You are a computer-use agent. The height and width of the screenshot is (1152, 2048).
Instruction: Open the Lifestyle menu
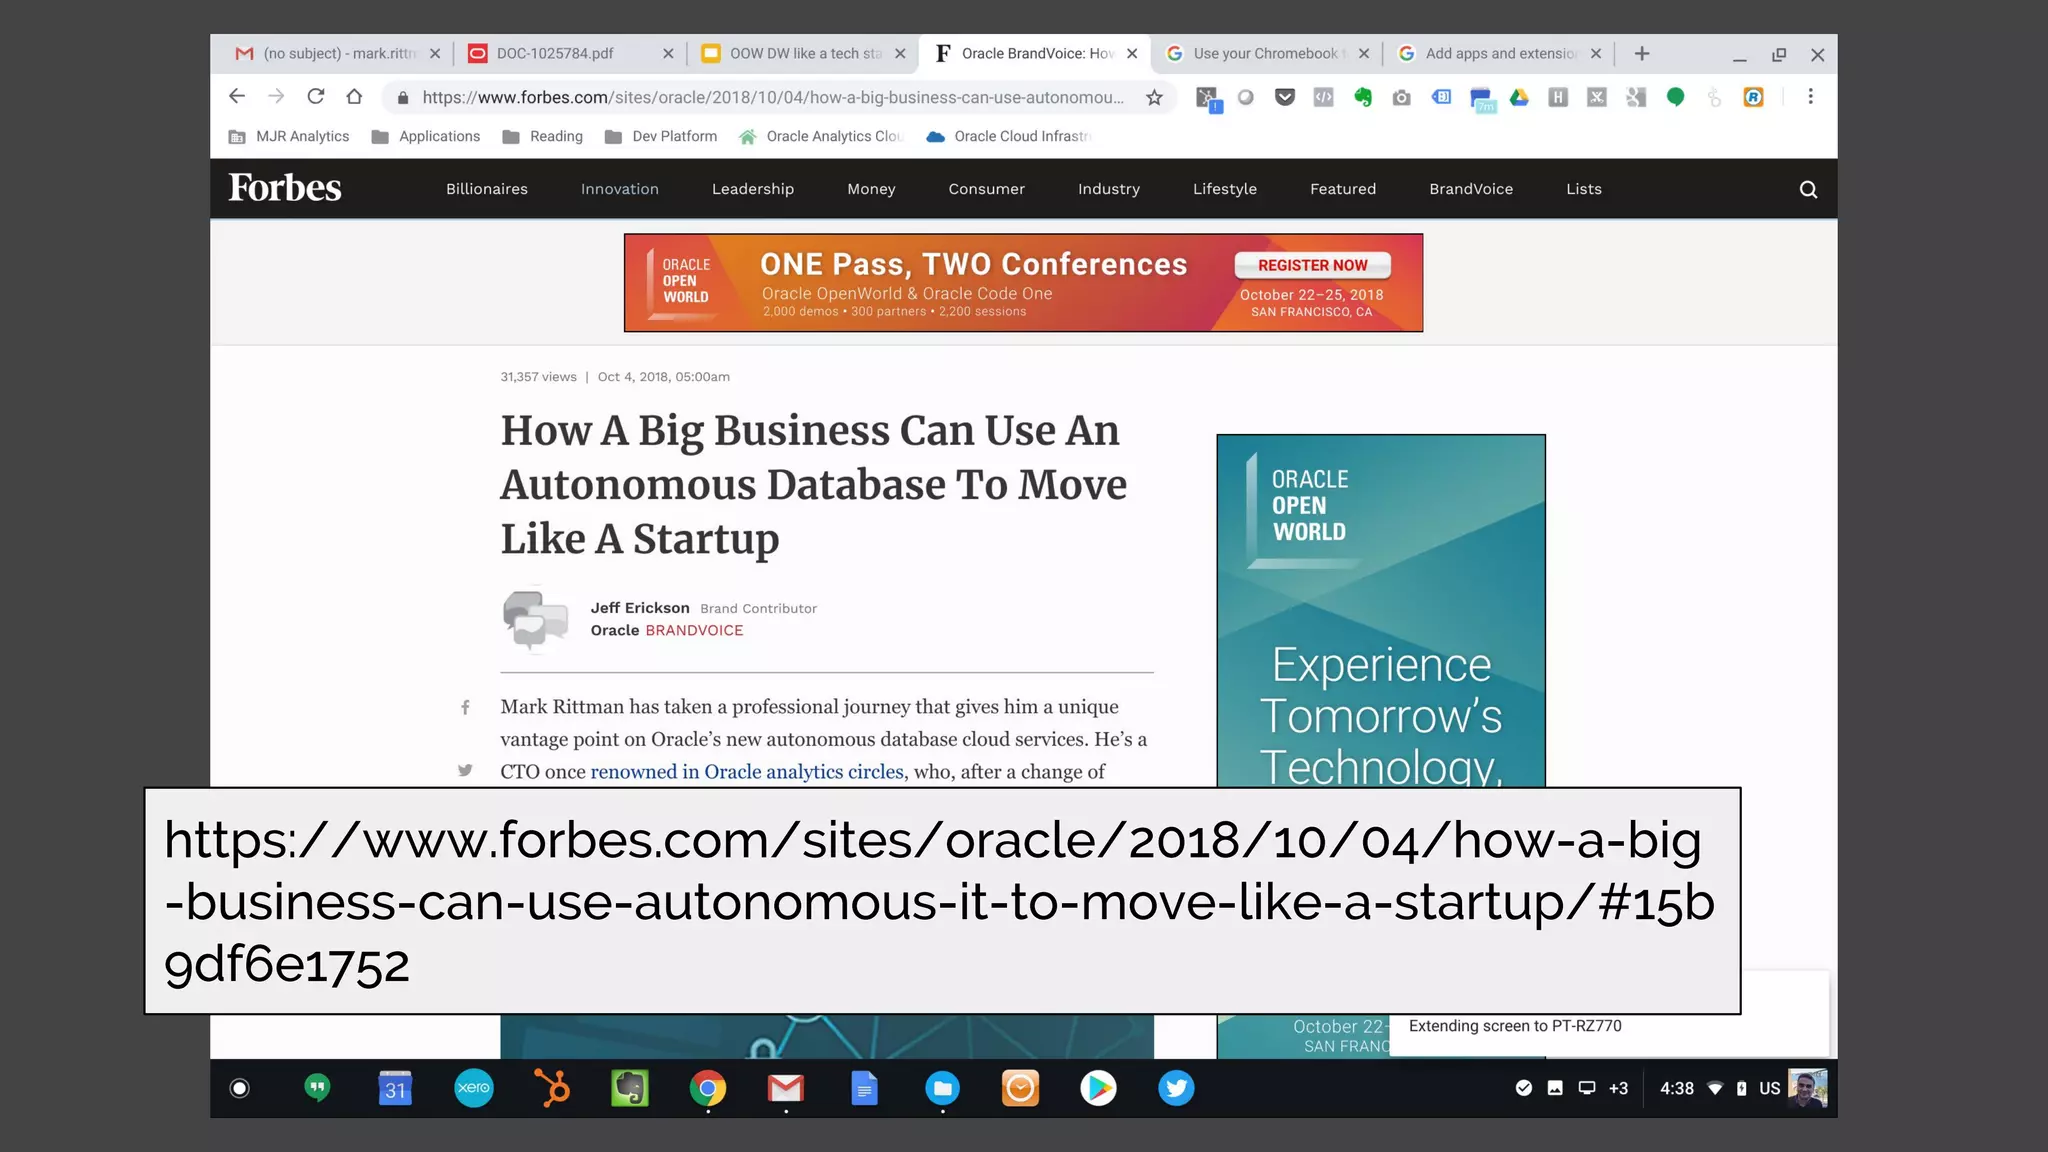pos(1225,189)
